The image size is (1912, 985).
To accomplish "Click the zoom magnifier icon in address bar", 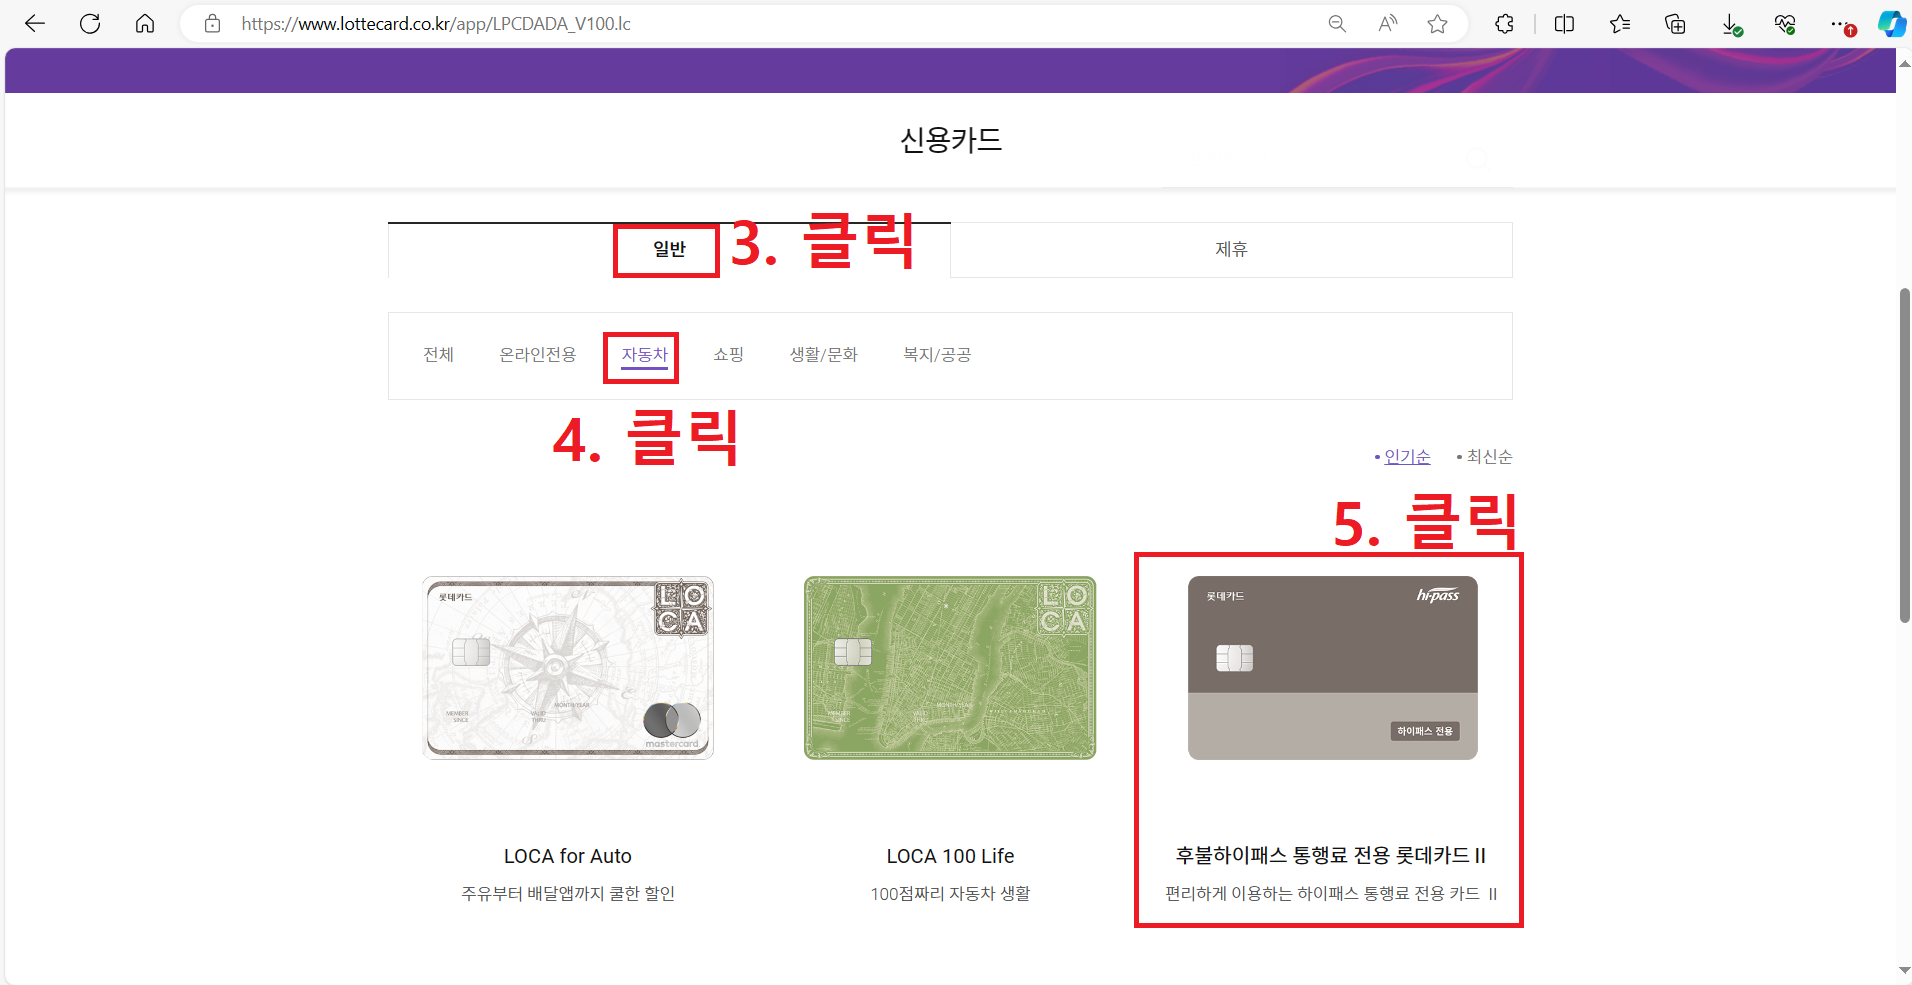I will pos(1337,24).
